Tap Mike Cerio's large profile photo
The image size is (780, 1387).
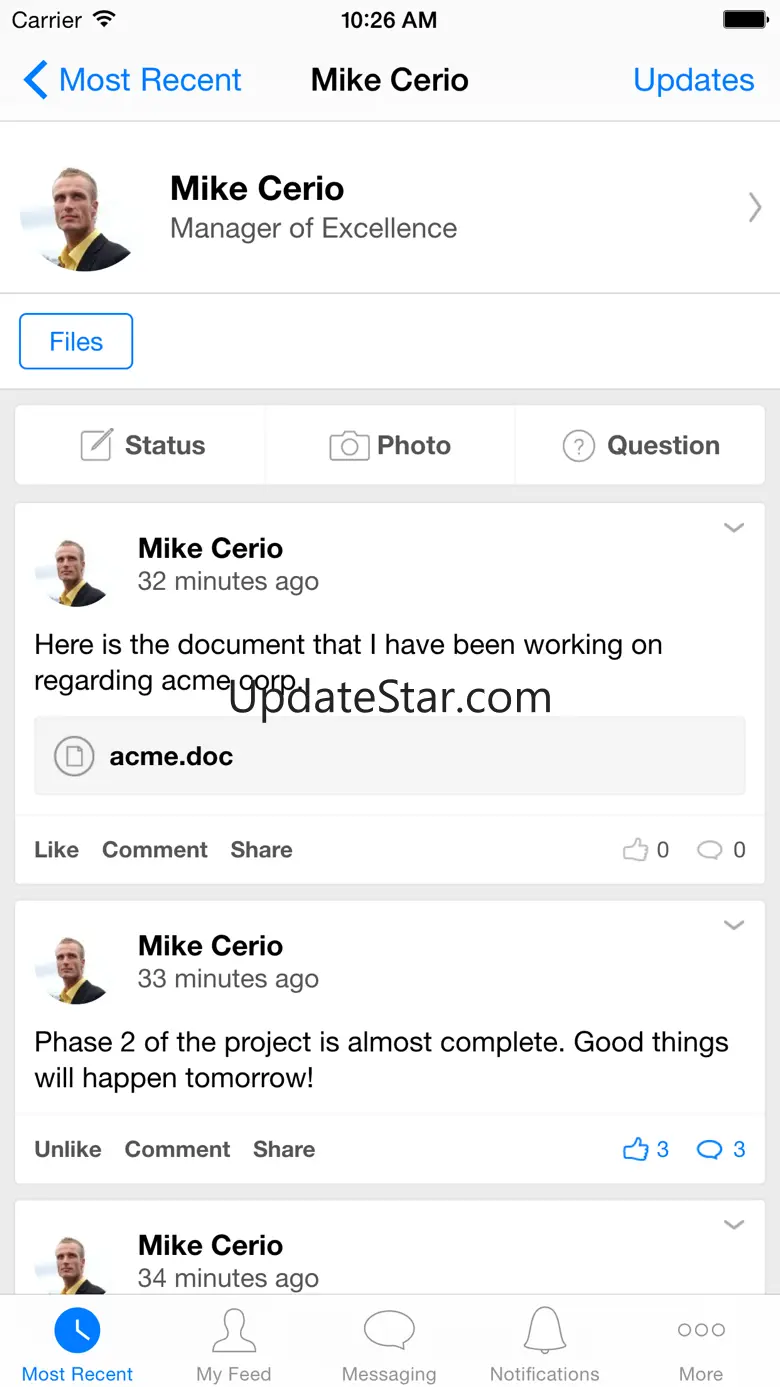[78, 218]
